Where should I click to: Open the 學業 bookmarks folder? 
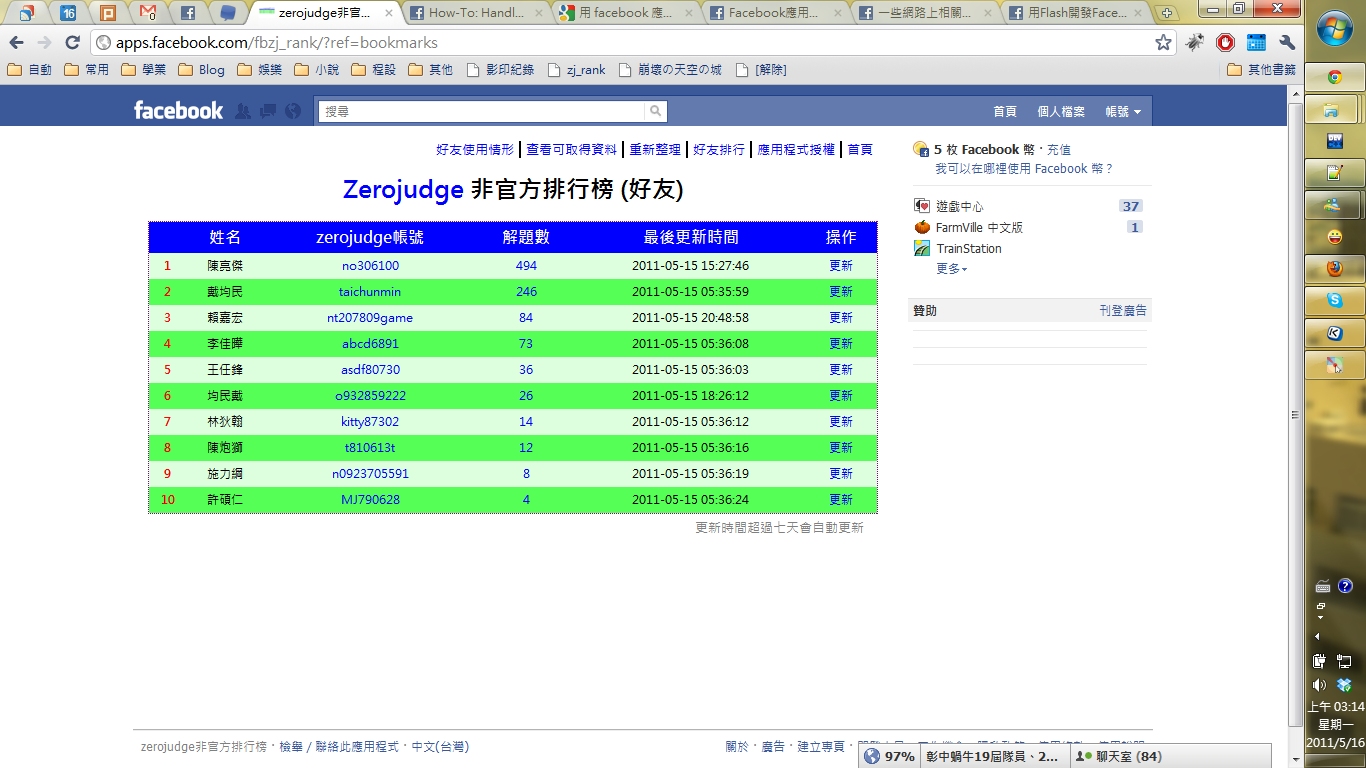coord(144,69)
